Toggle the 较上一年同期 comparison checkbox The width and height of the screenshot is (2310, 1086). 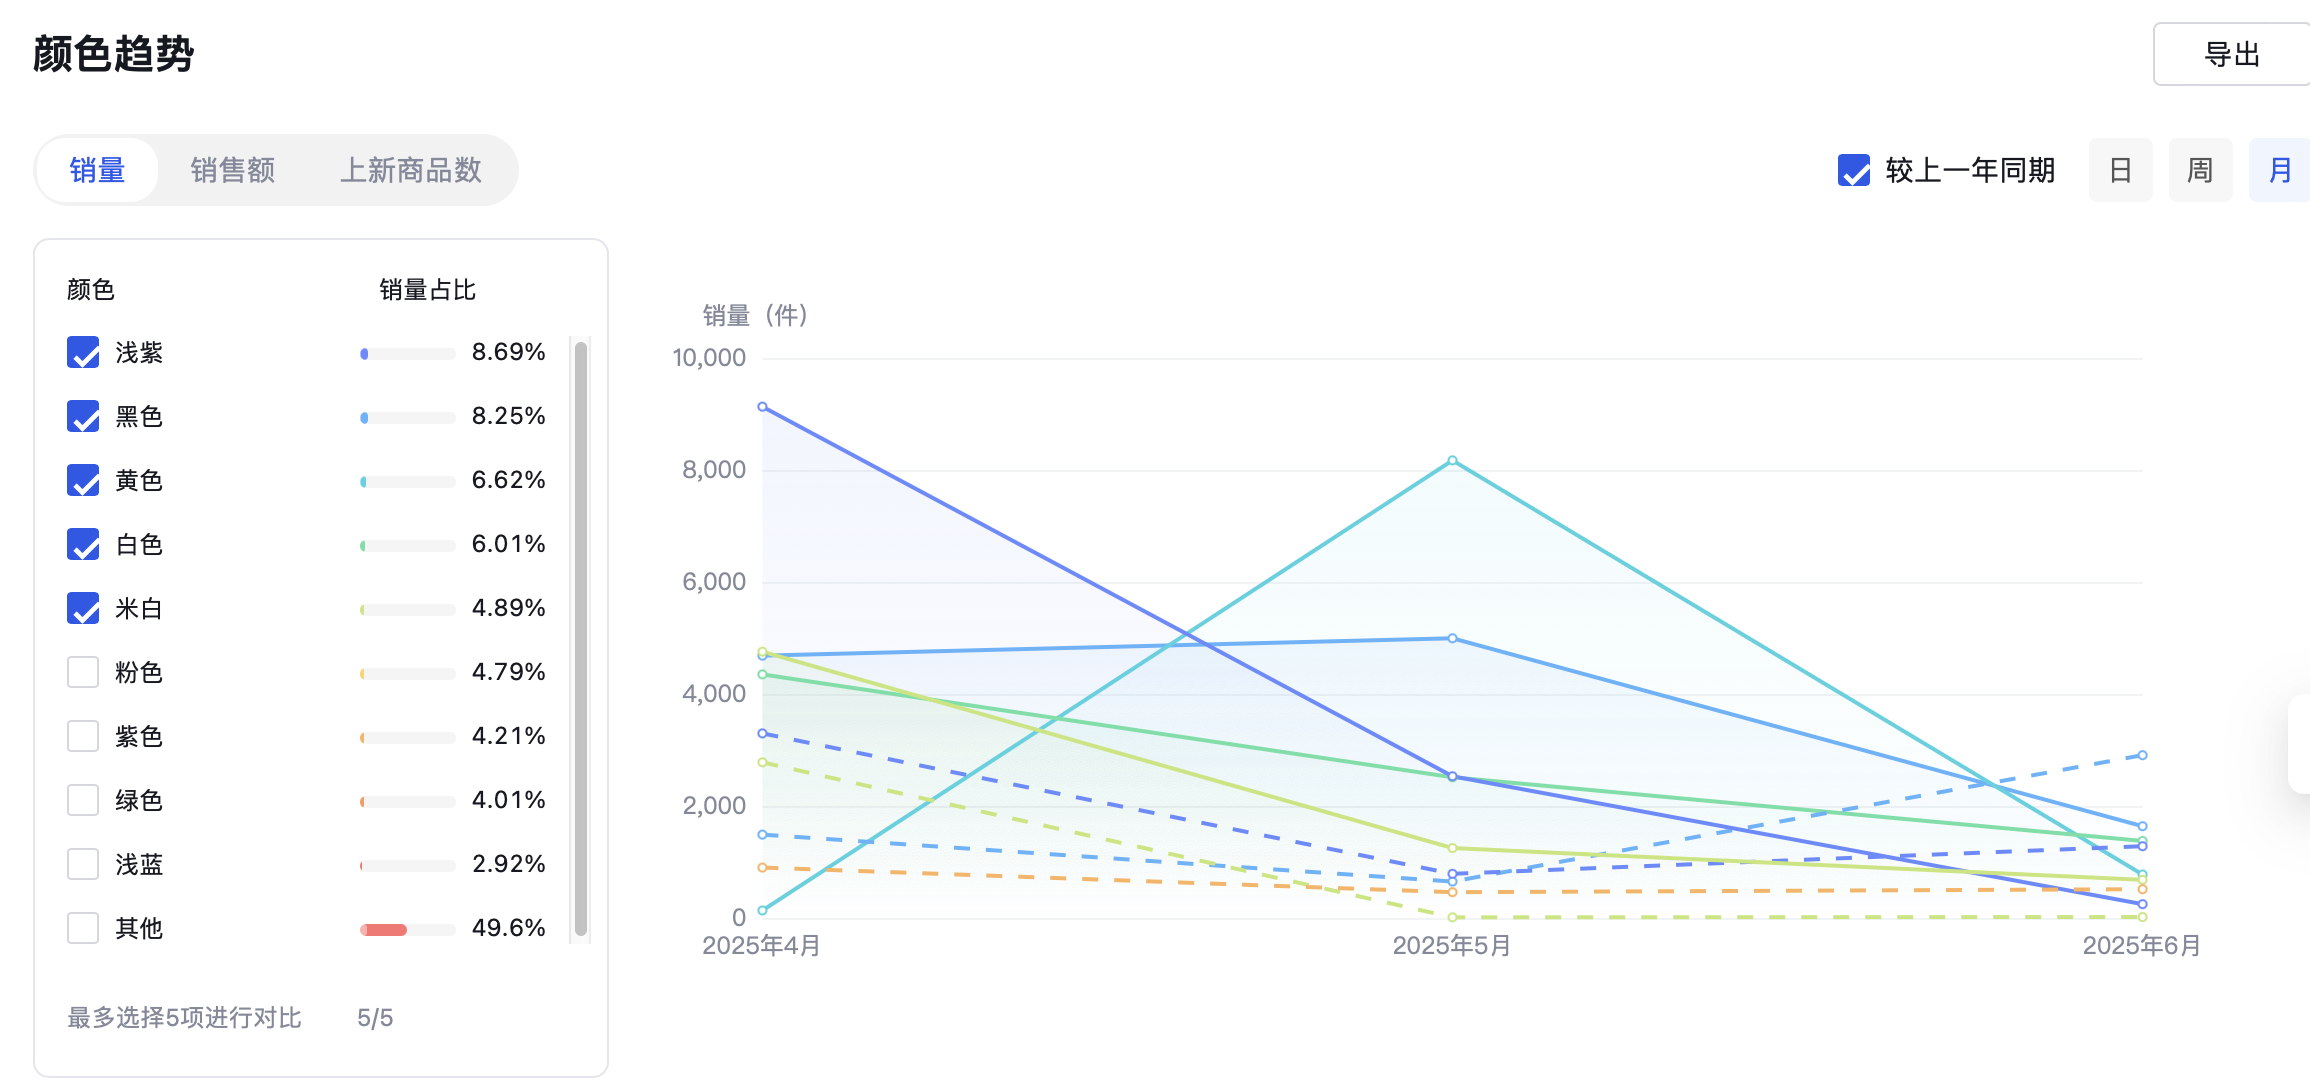pyautogui.click(x=1854, y=170)
